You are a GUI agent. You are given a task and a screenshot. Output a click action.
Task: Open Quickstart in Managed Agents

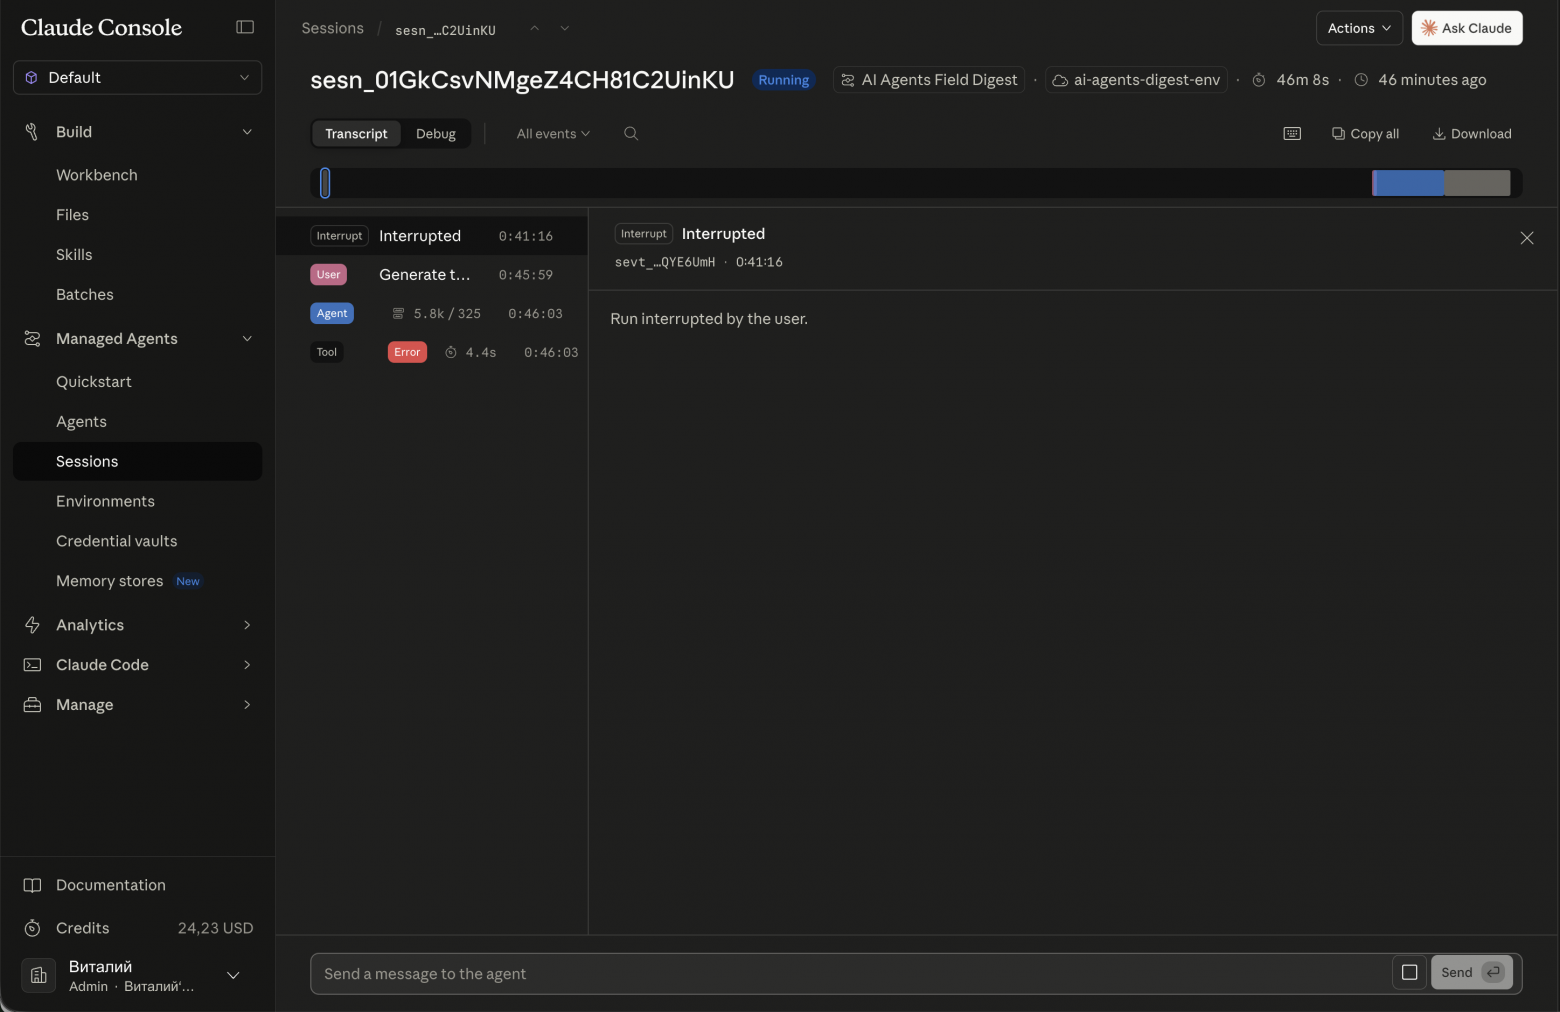[x=94, y=382]
